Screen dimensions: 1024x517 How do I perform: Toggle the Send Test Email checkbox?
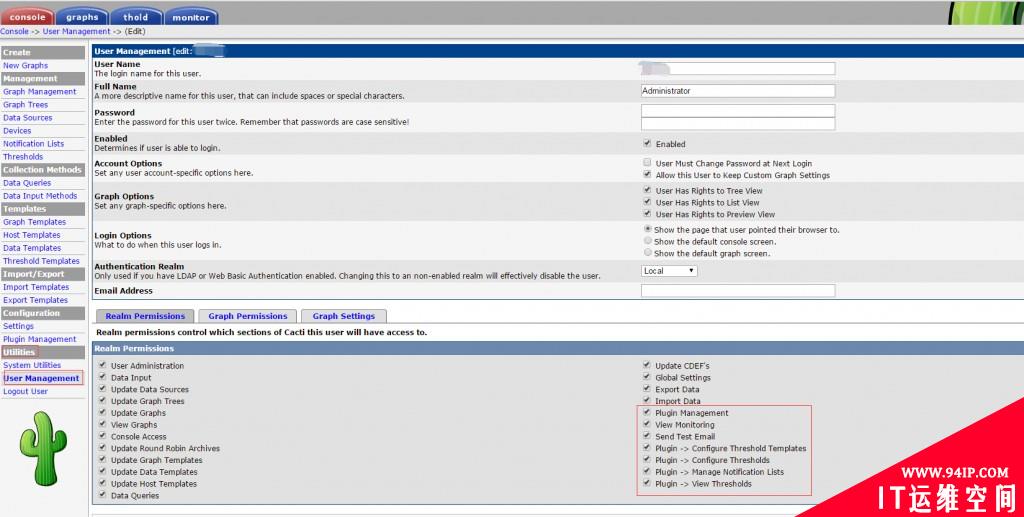coord(647,435)
